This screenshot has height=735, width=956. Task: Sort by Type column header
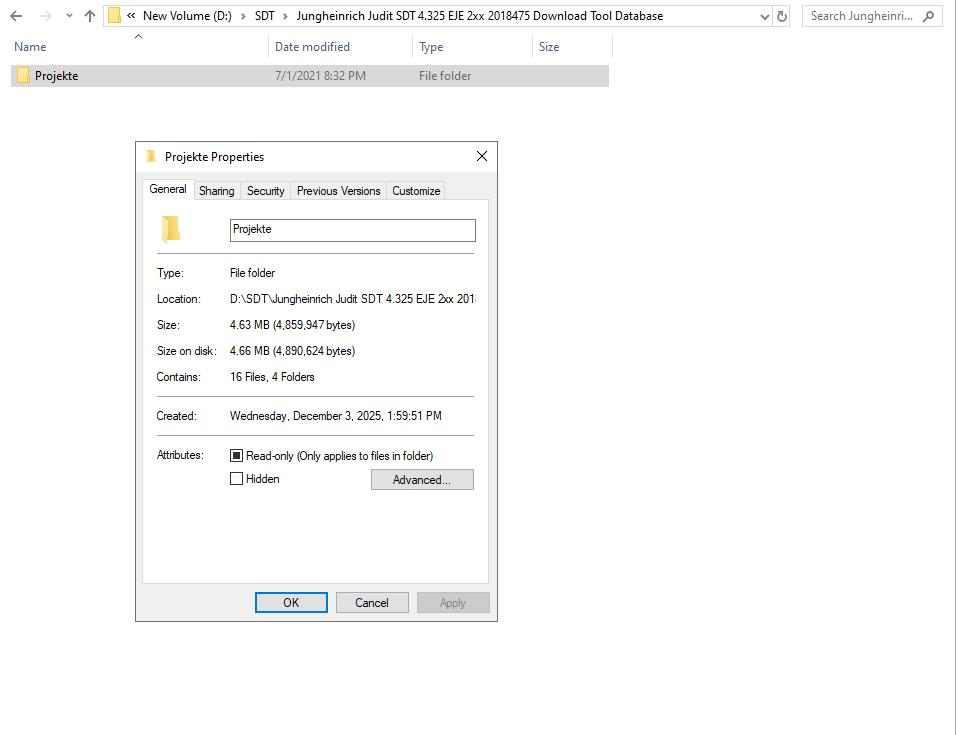tap(431, 47)
